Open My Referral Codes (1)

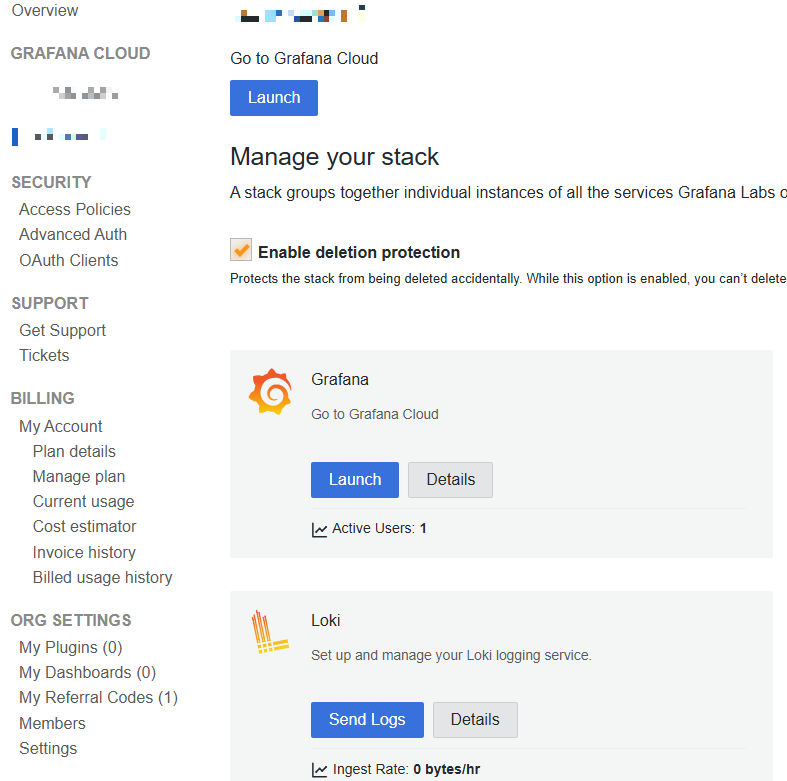[98, 698]
